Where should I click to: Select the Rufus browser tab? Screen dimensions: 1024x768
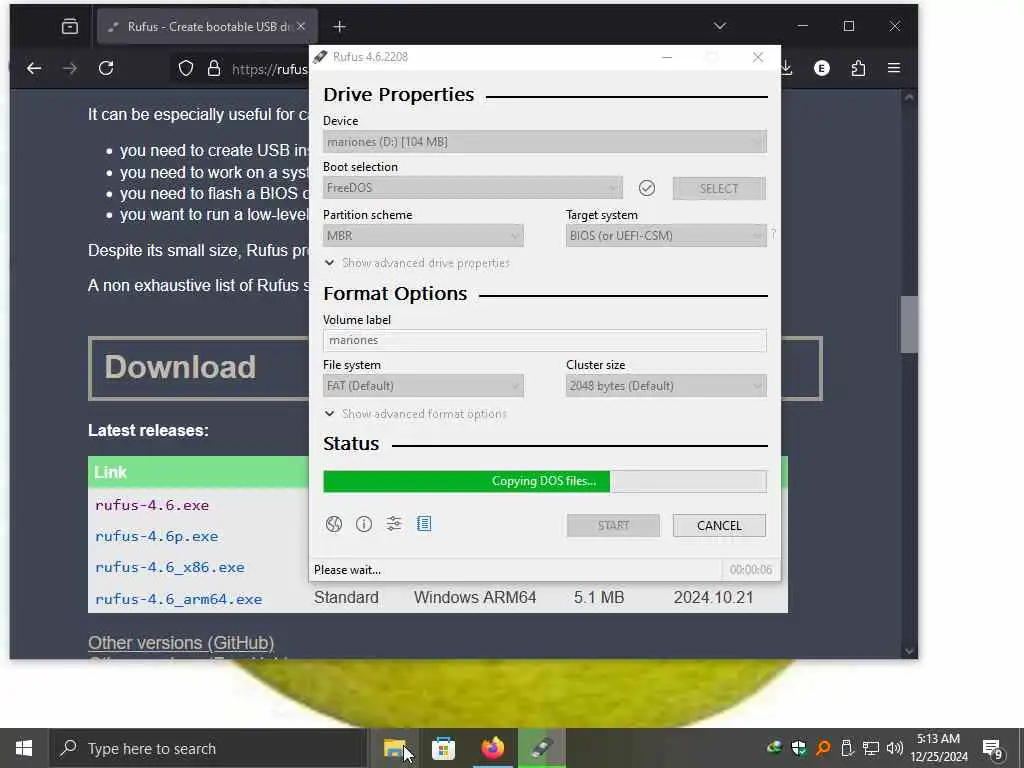point(208,27)
